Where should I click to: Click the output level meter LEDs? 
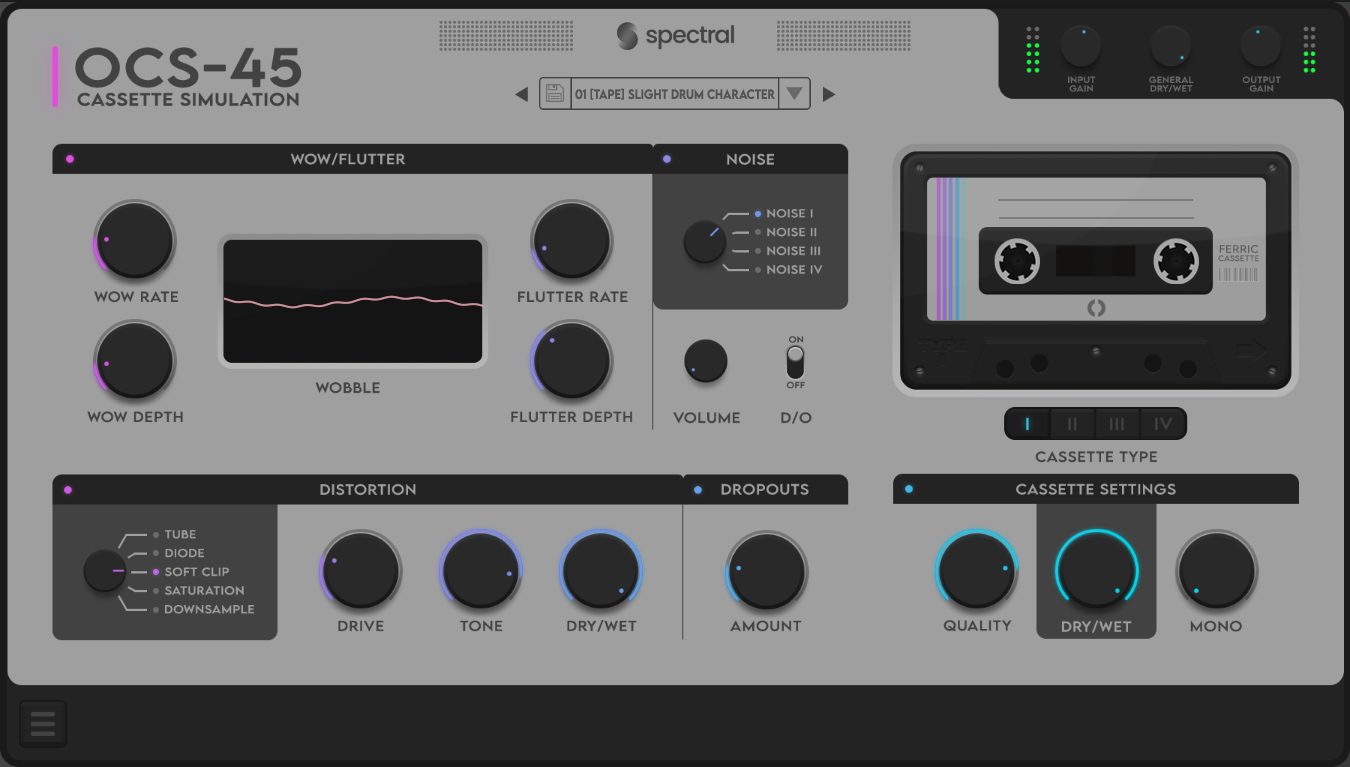(x=1309, y=50)
